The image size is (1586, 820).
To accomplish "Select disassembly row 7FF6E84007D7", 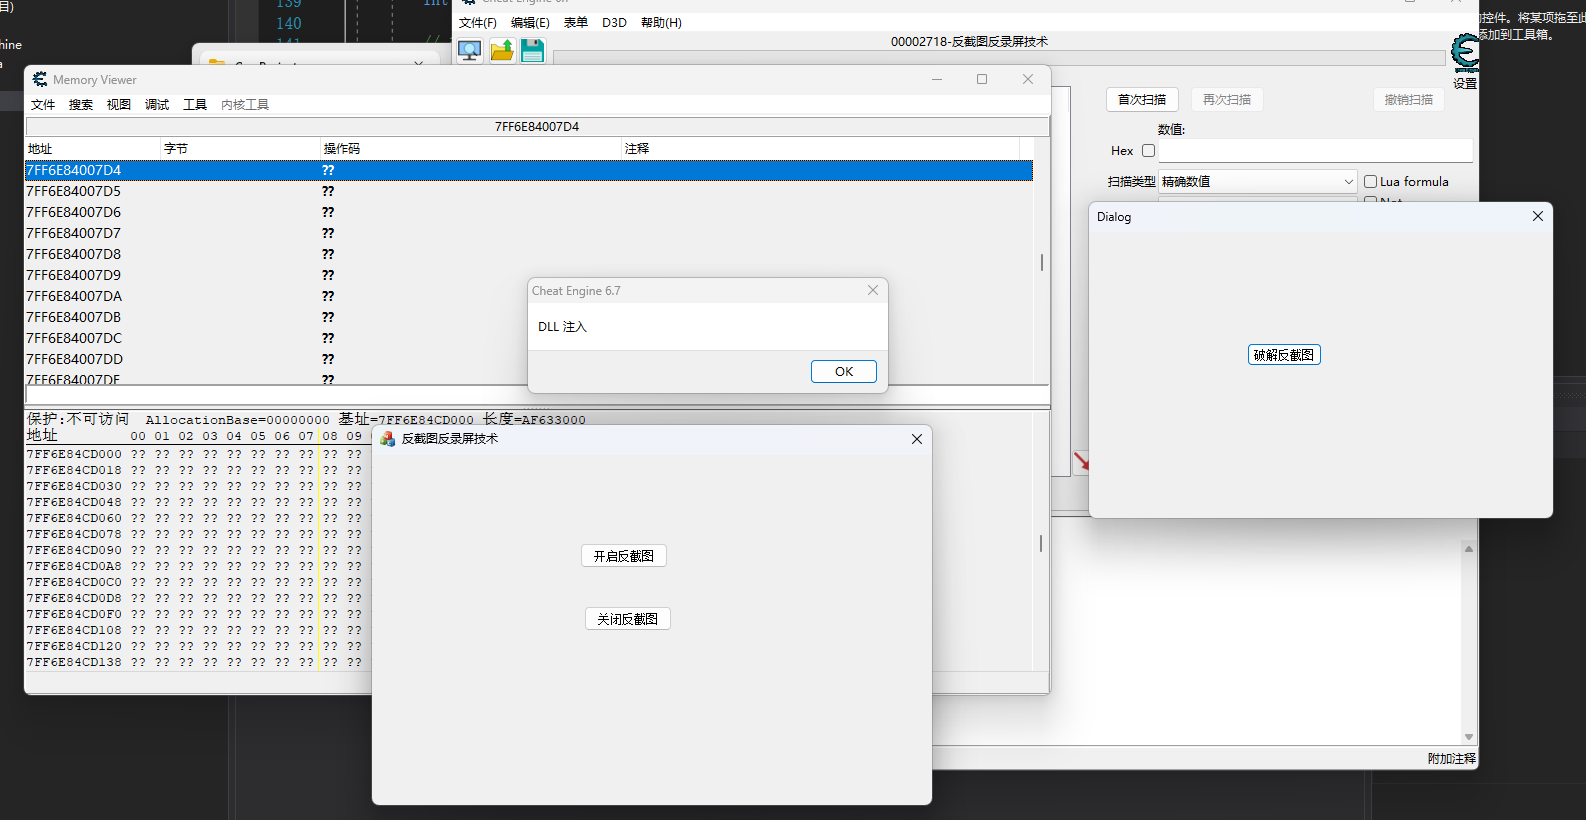I will (x=529, y=233).
